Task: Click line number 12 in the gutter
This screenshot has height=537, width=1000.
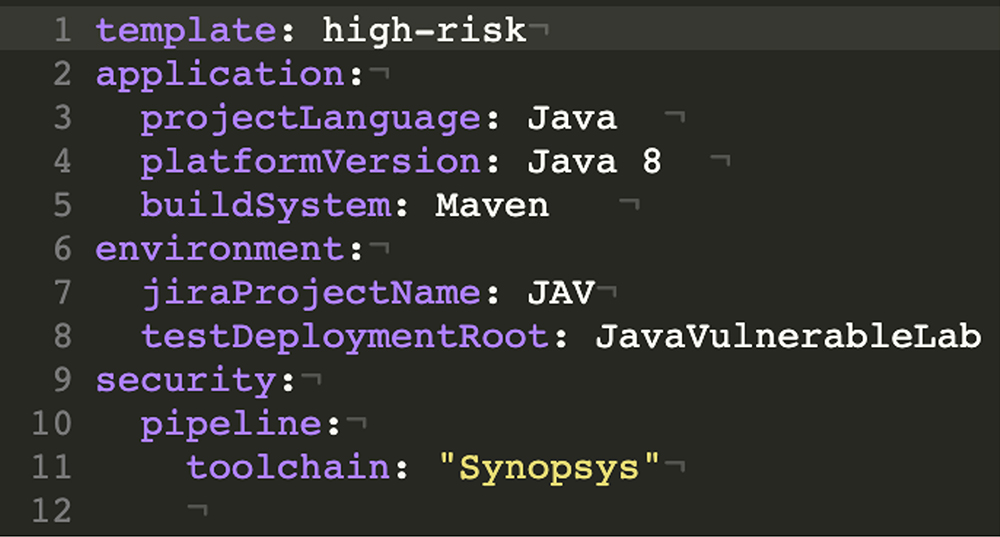Action: [x=50, y=512]
